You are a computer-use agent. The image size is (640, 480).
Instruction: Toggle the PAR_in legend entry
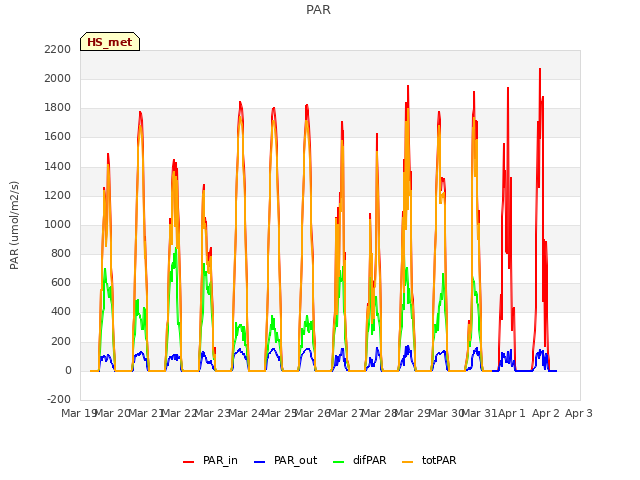point(210,460)
